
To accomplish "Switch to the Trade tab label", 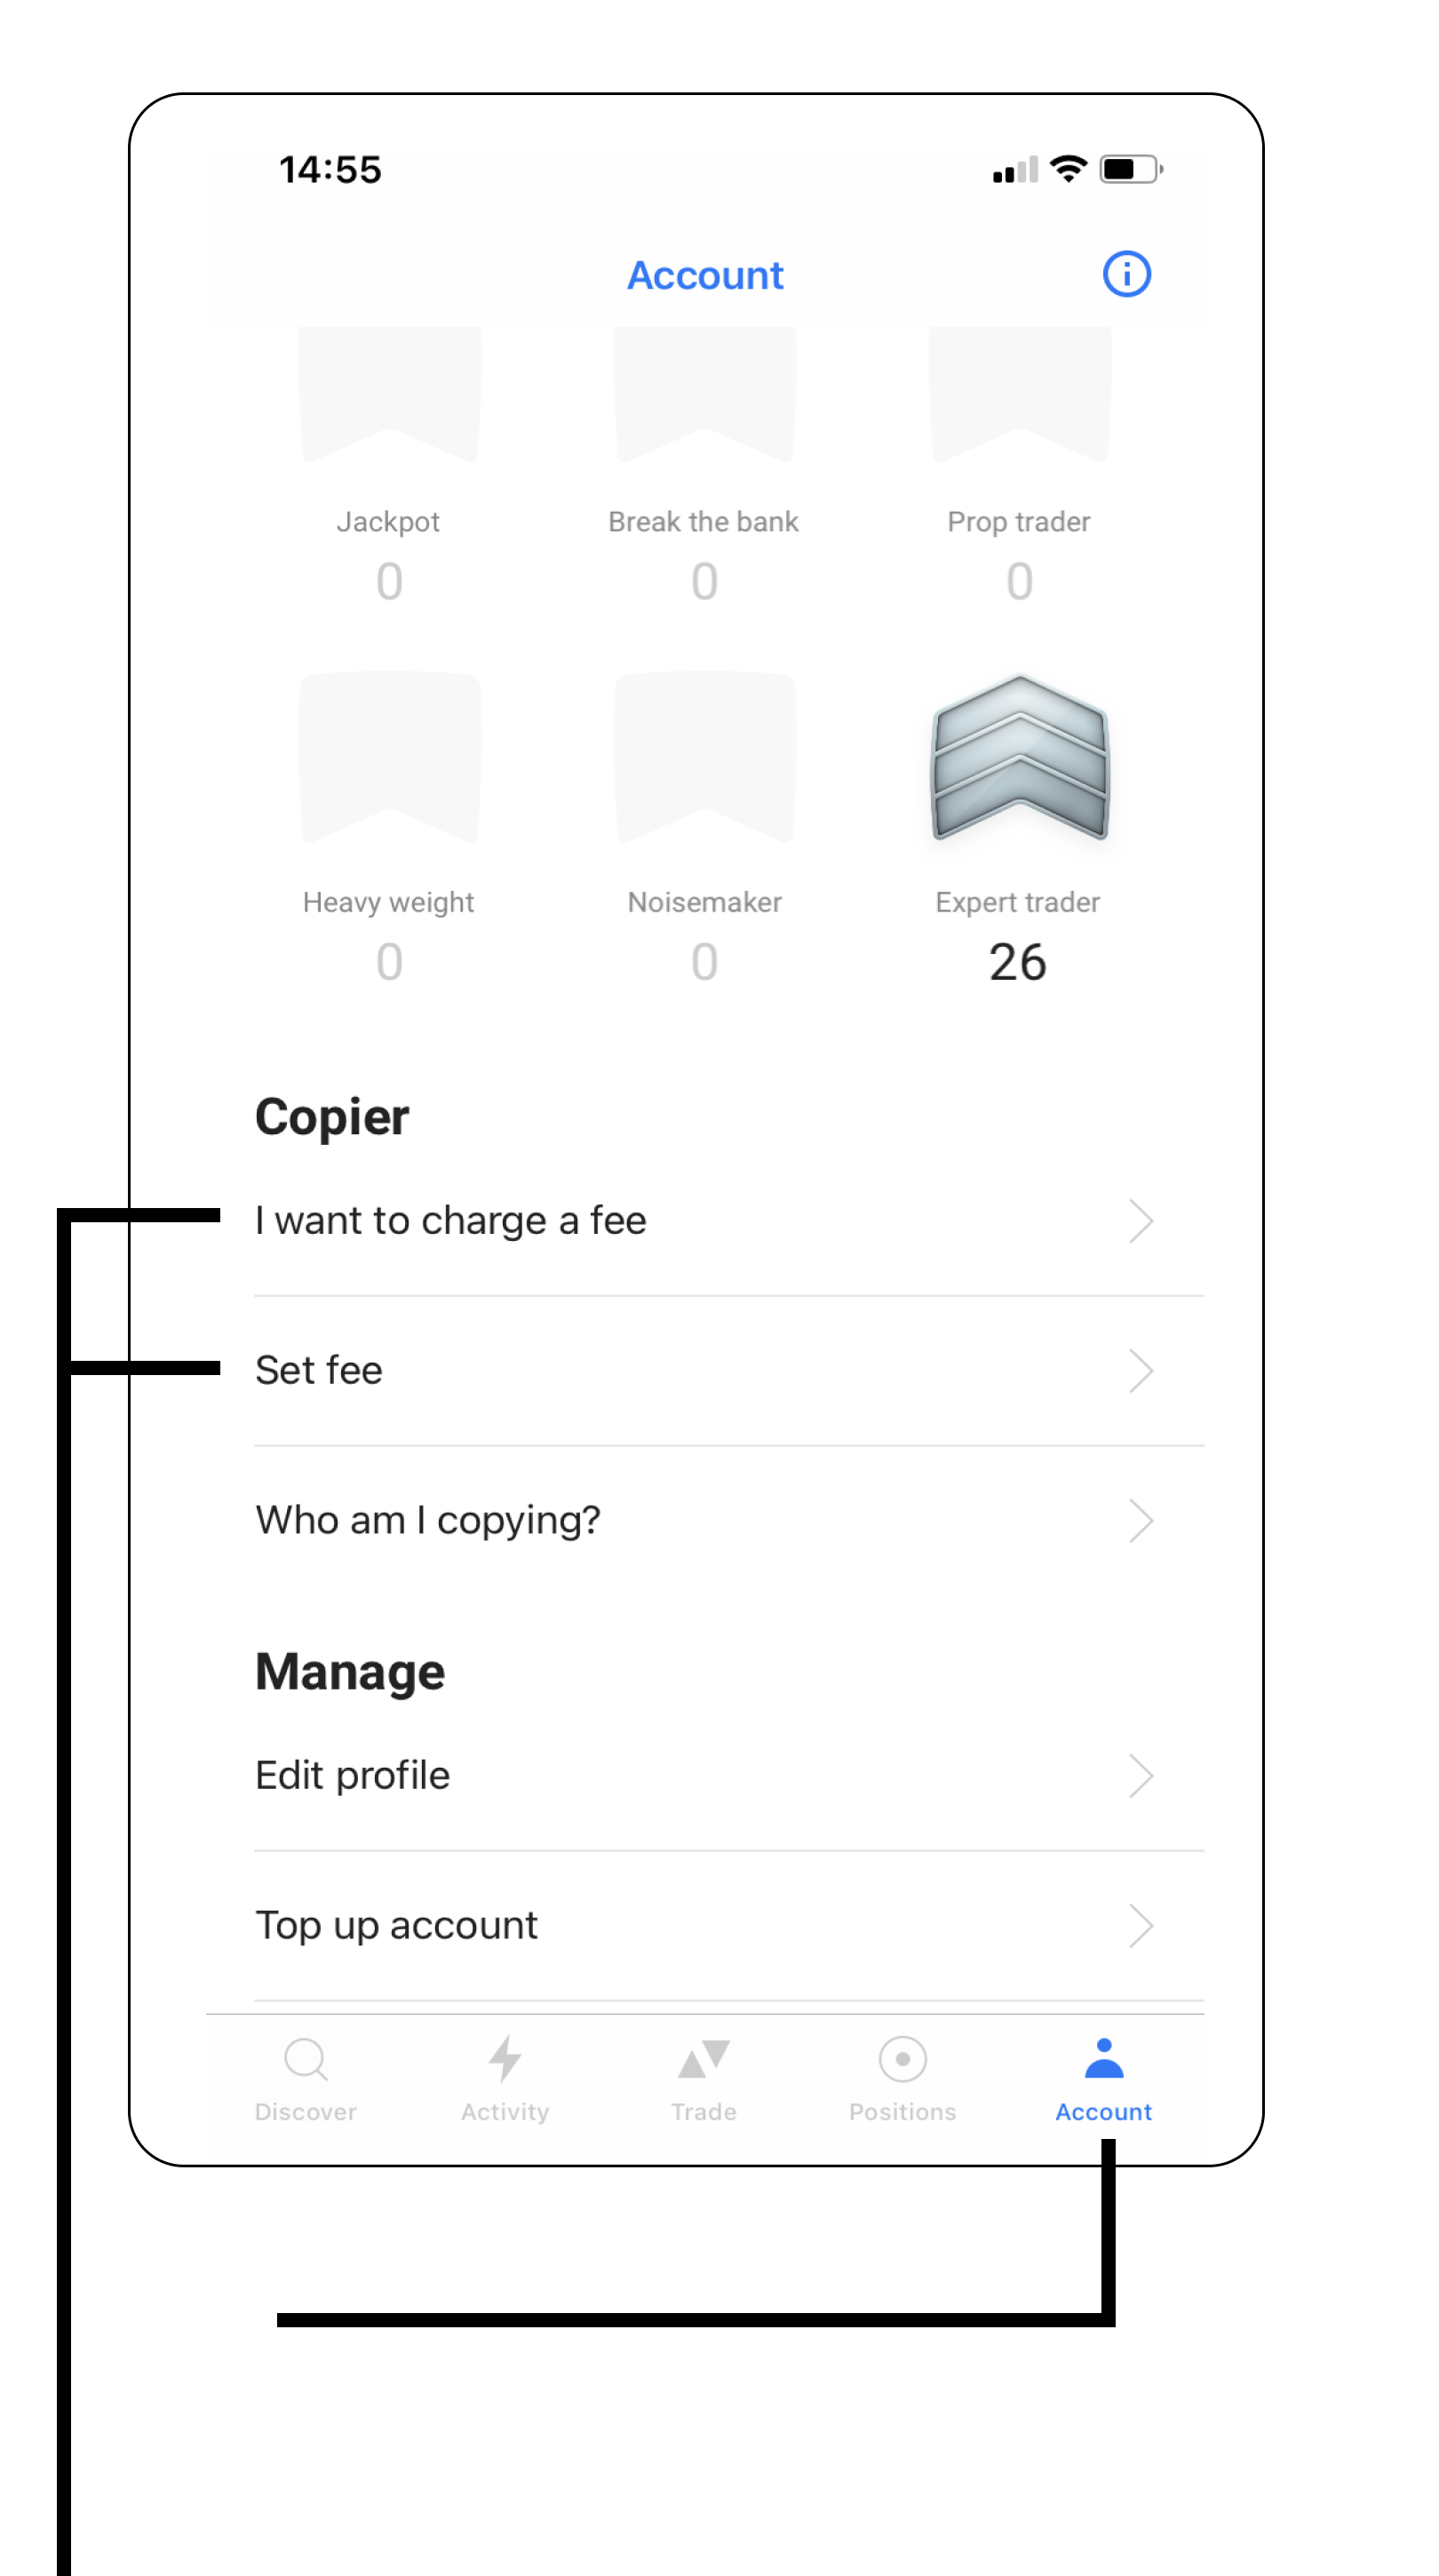I will [x=703, y=2112].
